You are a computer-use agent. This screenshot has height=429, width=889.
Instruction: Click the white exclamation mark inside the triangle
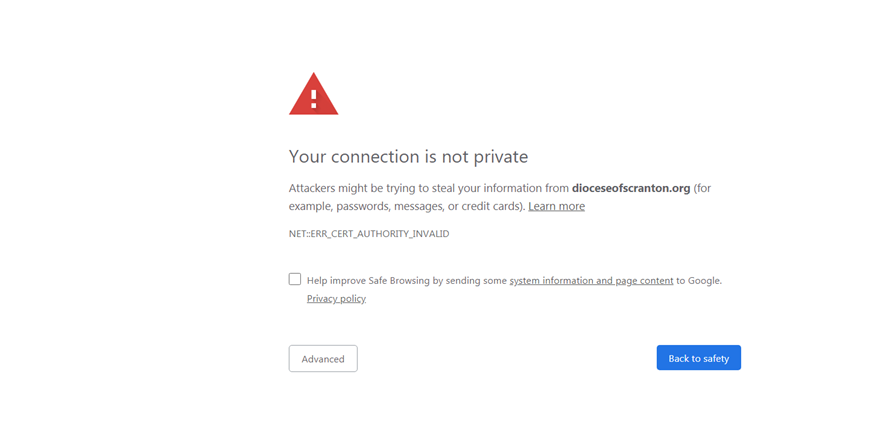coord(314,98)
